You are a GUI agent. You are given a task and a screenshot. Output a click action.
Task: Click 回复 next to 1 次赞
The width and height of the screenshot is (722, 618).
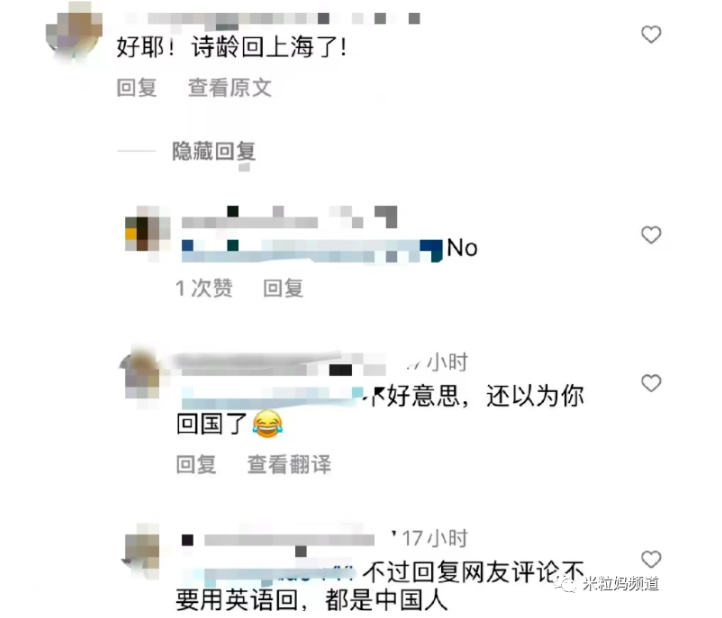tap(283, 288)
